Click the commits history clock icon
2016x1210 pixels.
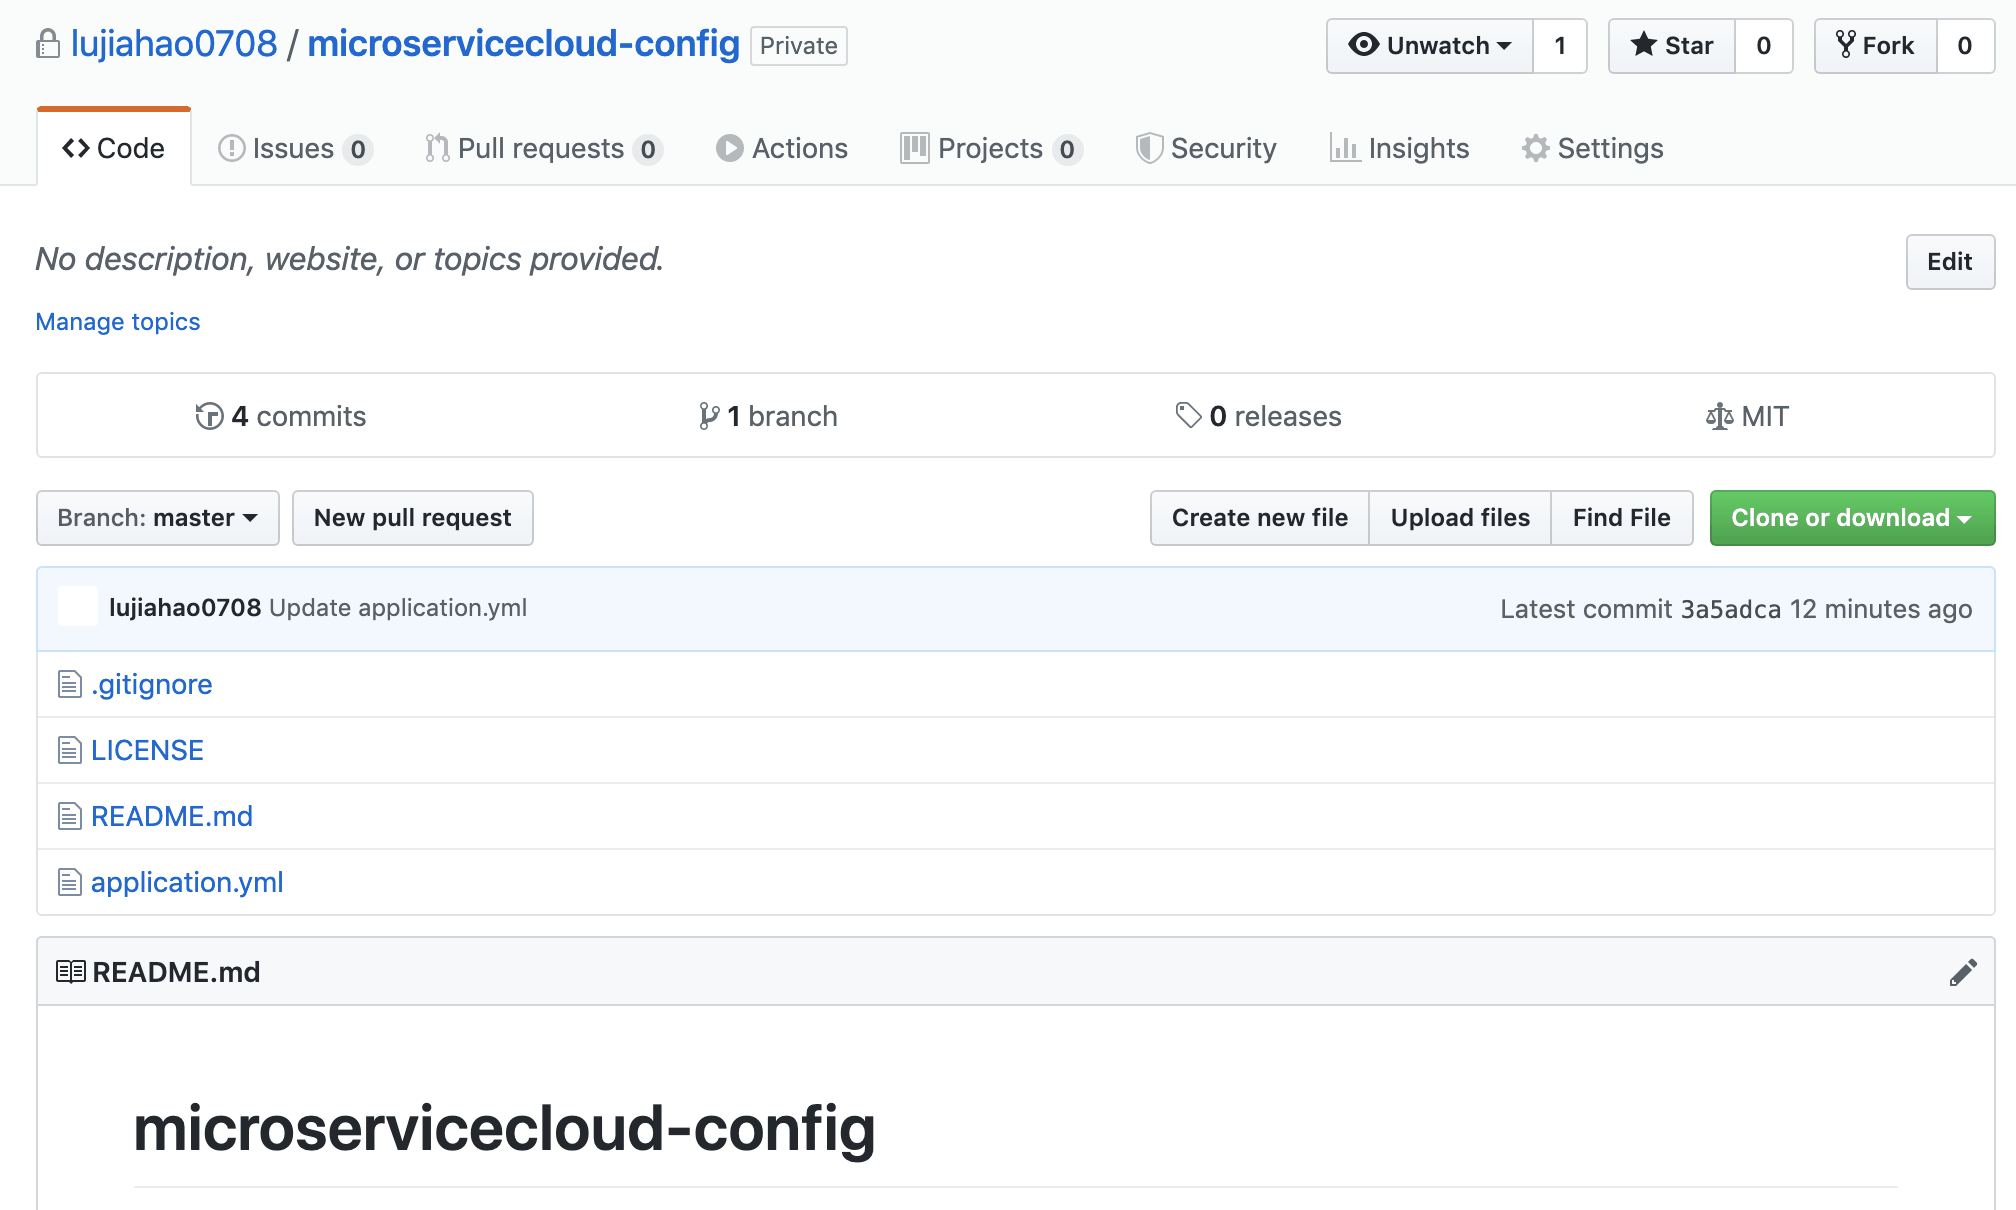[209, 416]
